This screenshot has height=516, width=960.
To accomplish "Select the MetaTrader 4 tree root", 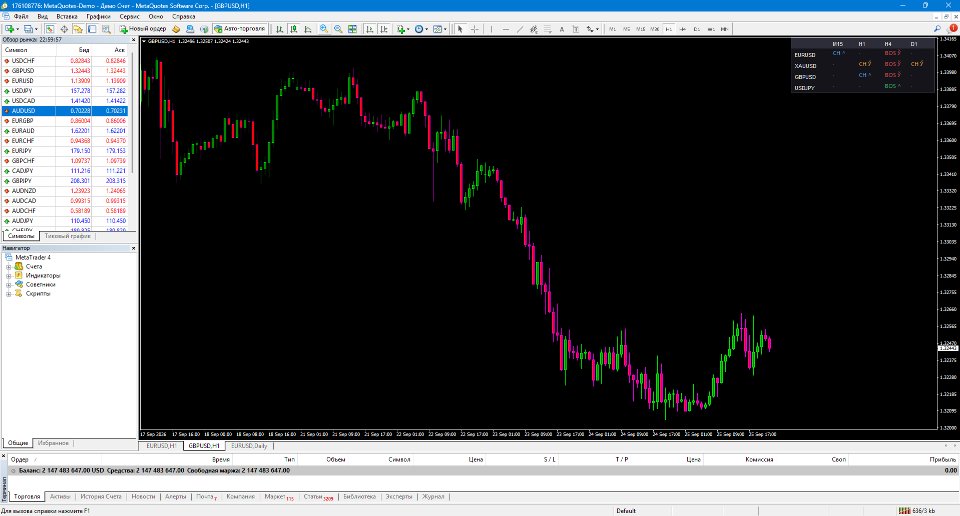I will pyautogui.click(x=32, y=258).
